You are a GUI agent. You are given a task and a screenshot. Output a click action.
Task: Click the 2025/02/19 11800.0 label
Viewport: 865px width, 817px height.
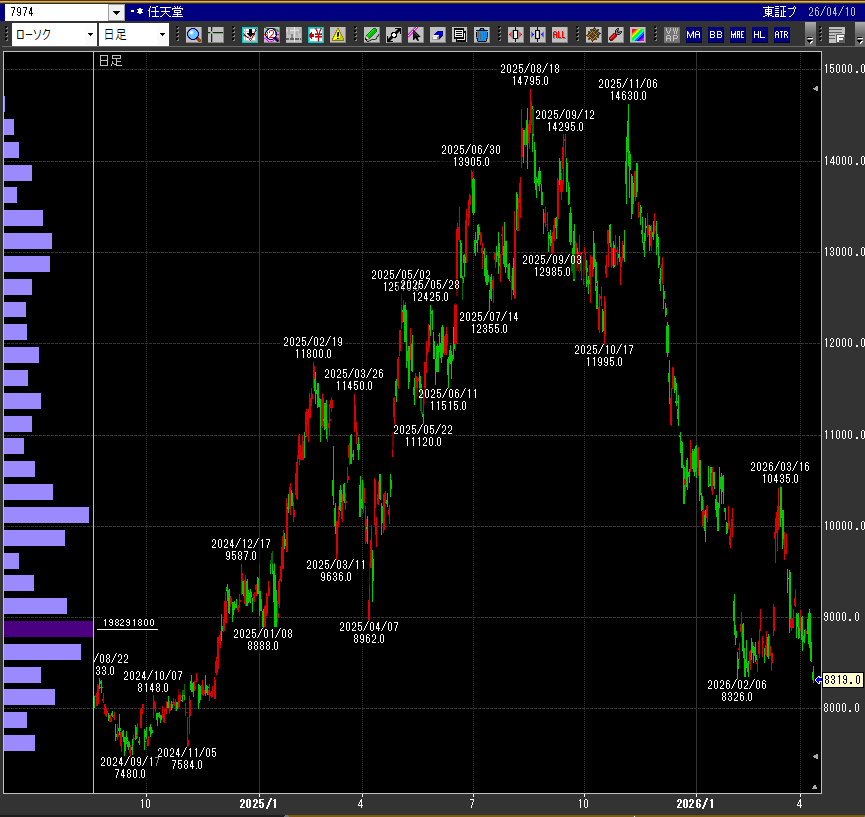click(x=313, y=348)
